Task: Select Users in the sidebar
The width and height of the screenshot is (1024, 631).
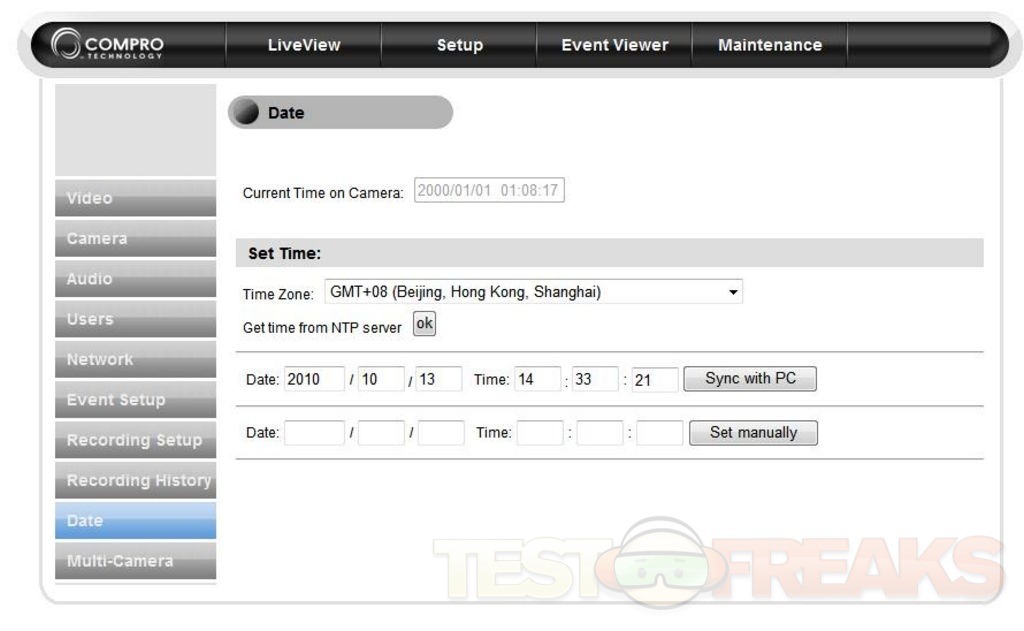Action: tap(135, 319)
